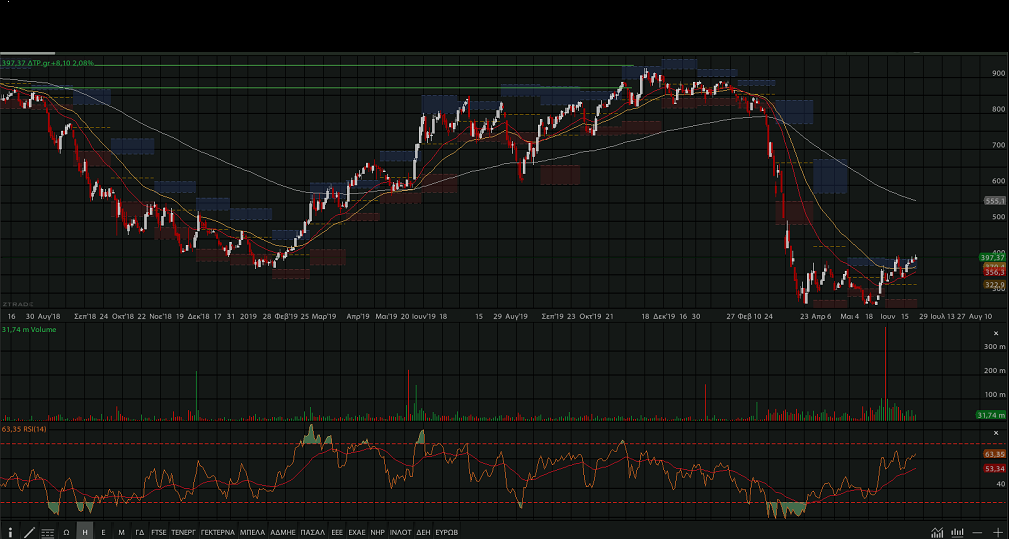This screenshot has width=1009, height=539.
Task: Open the data table list icon
Action: pyautogui.click(x=47, y=532)
